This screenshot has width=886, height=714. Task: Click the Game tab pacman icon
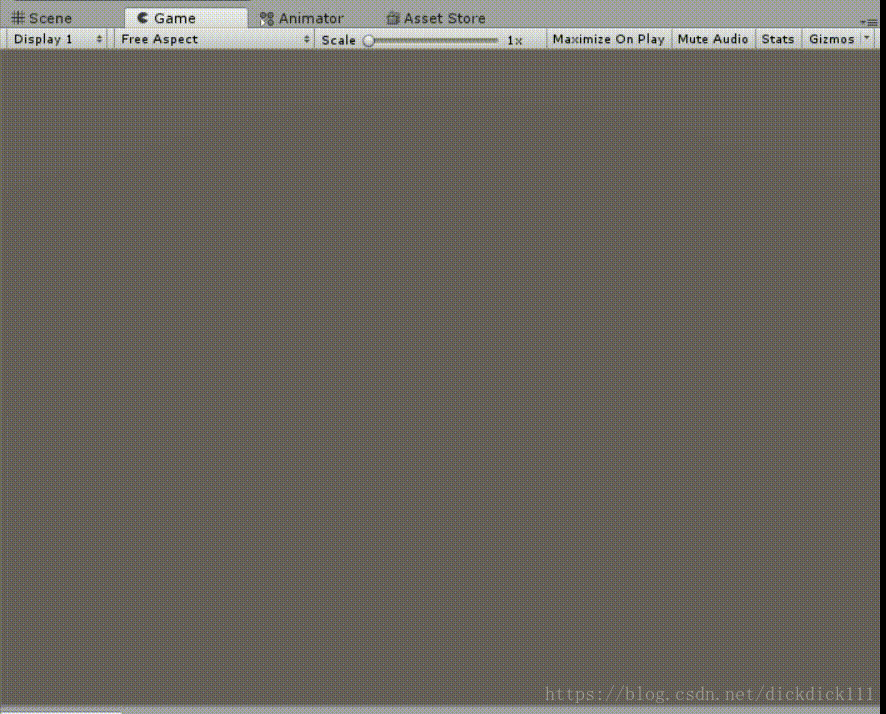click(143, 18)
